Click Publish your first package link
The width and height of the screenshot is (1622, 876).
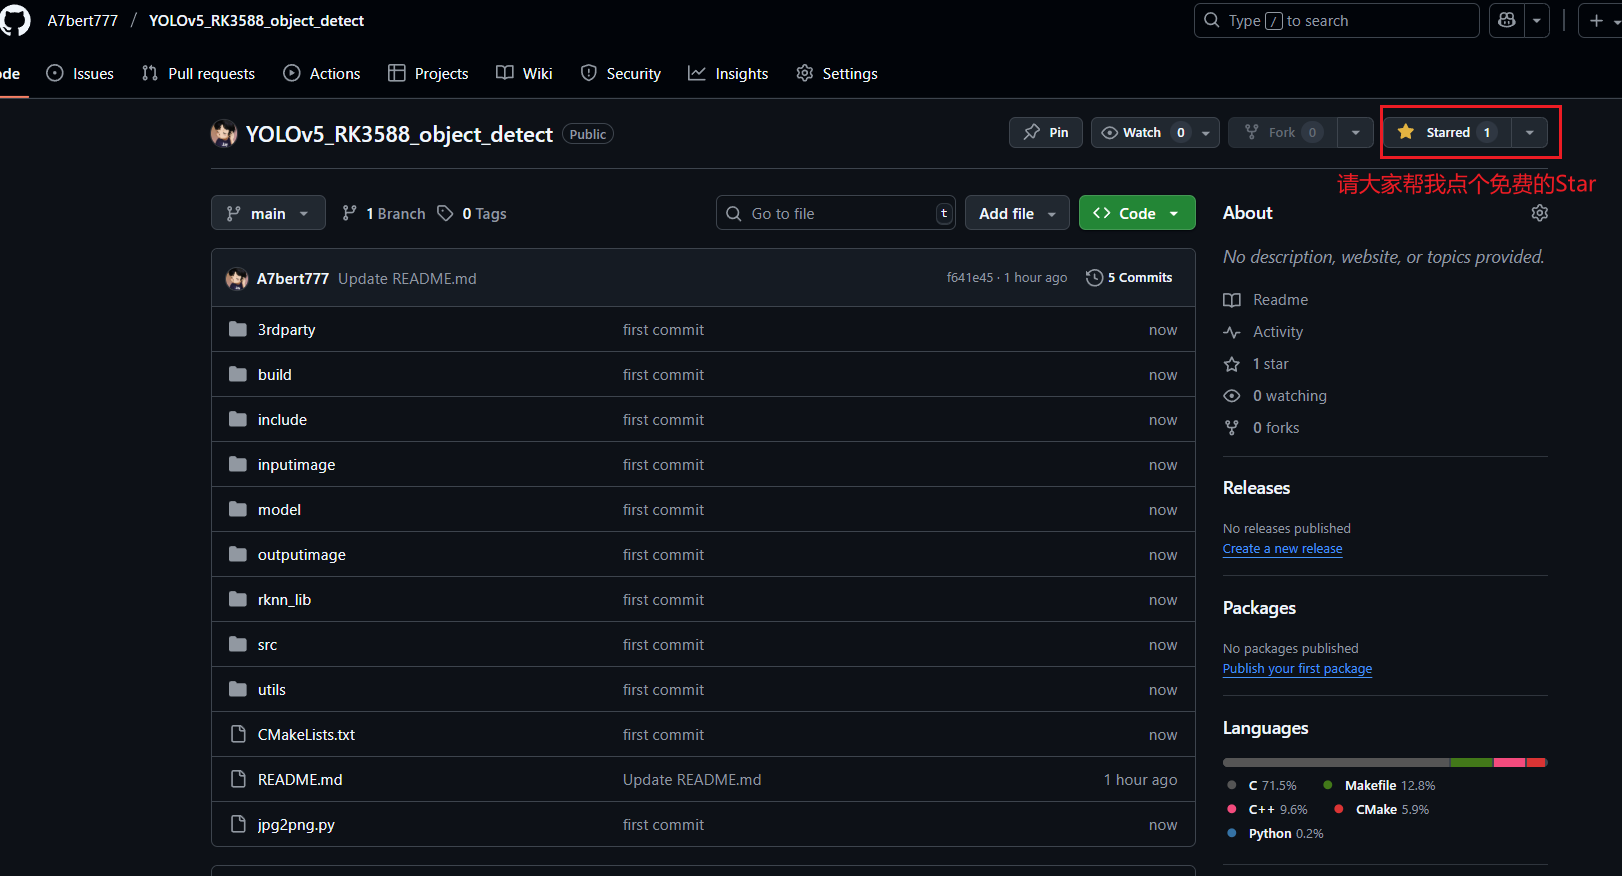(x=1297, y=668)
